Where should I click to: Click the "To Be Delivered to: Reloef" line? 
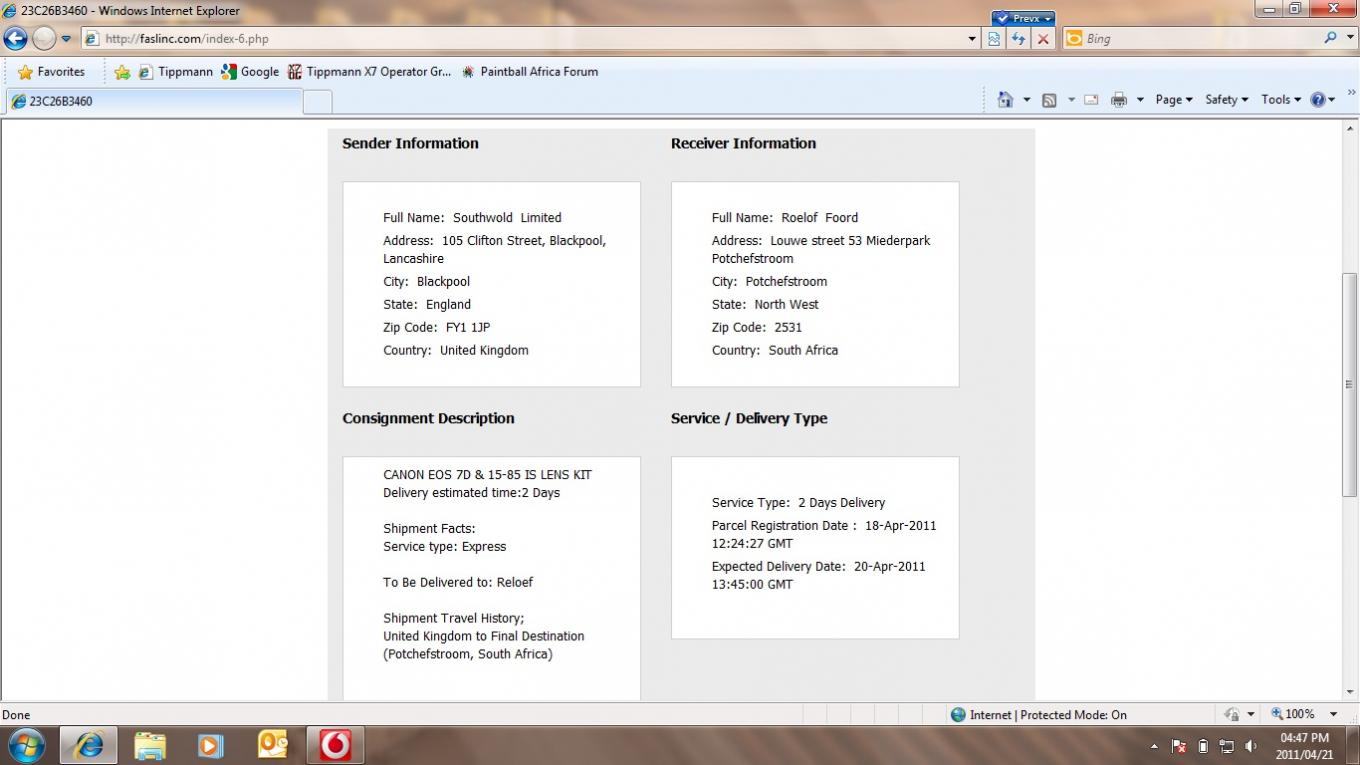(x=458, y=583)
